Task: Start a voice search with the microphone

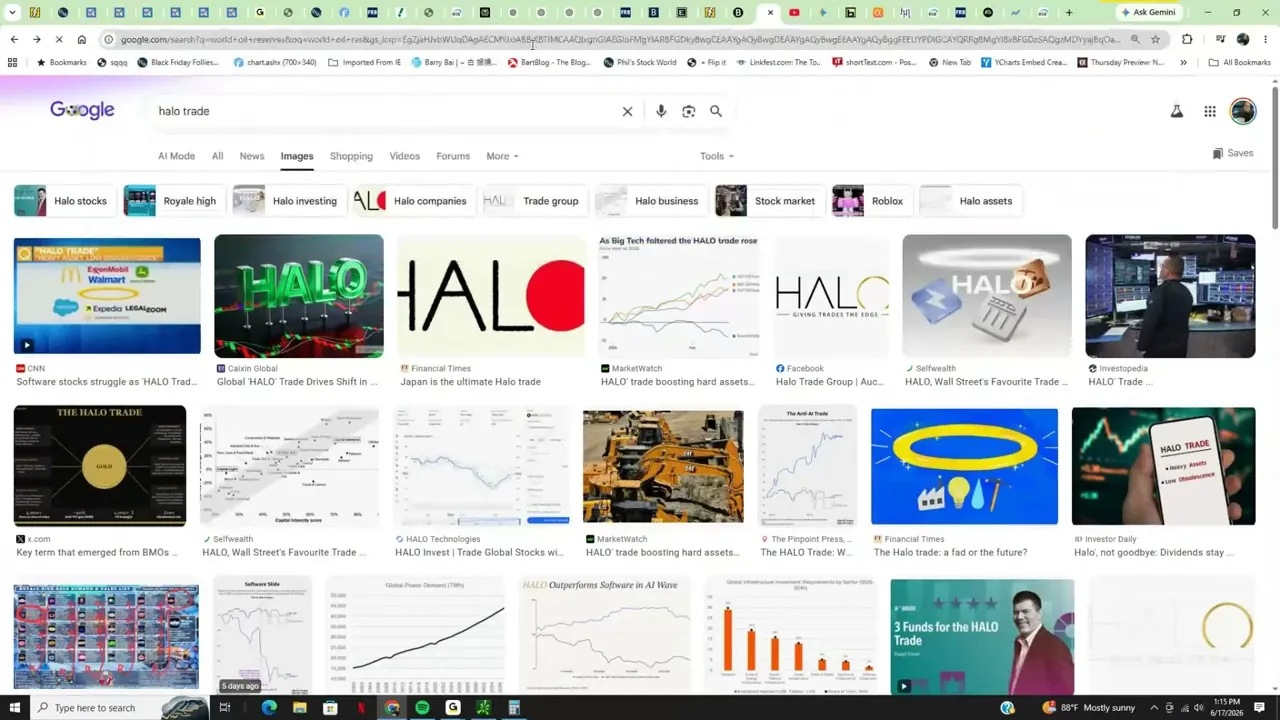Action: 661,111
